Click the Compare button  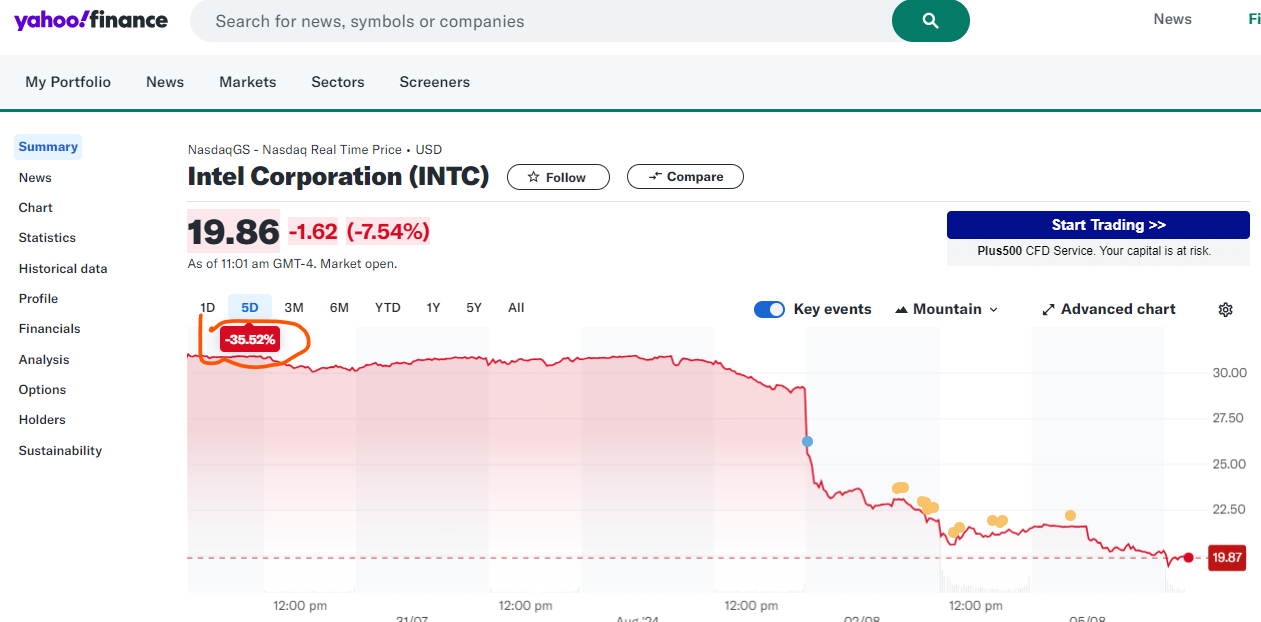click(x=685, y=177)
